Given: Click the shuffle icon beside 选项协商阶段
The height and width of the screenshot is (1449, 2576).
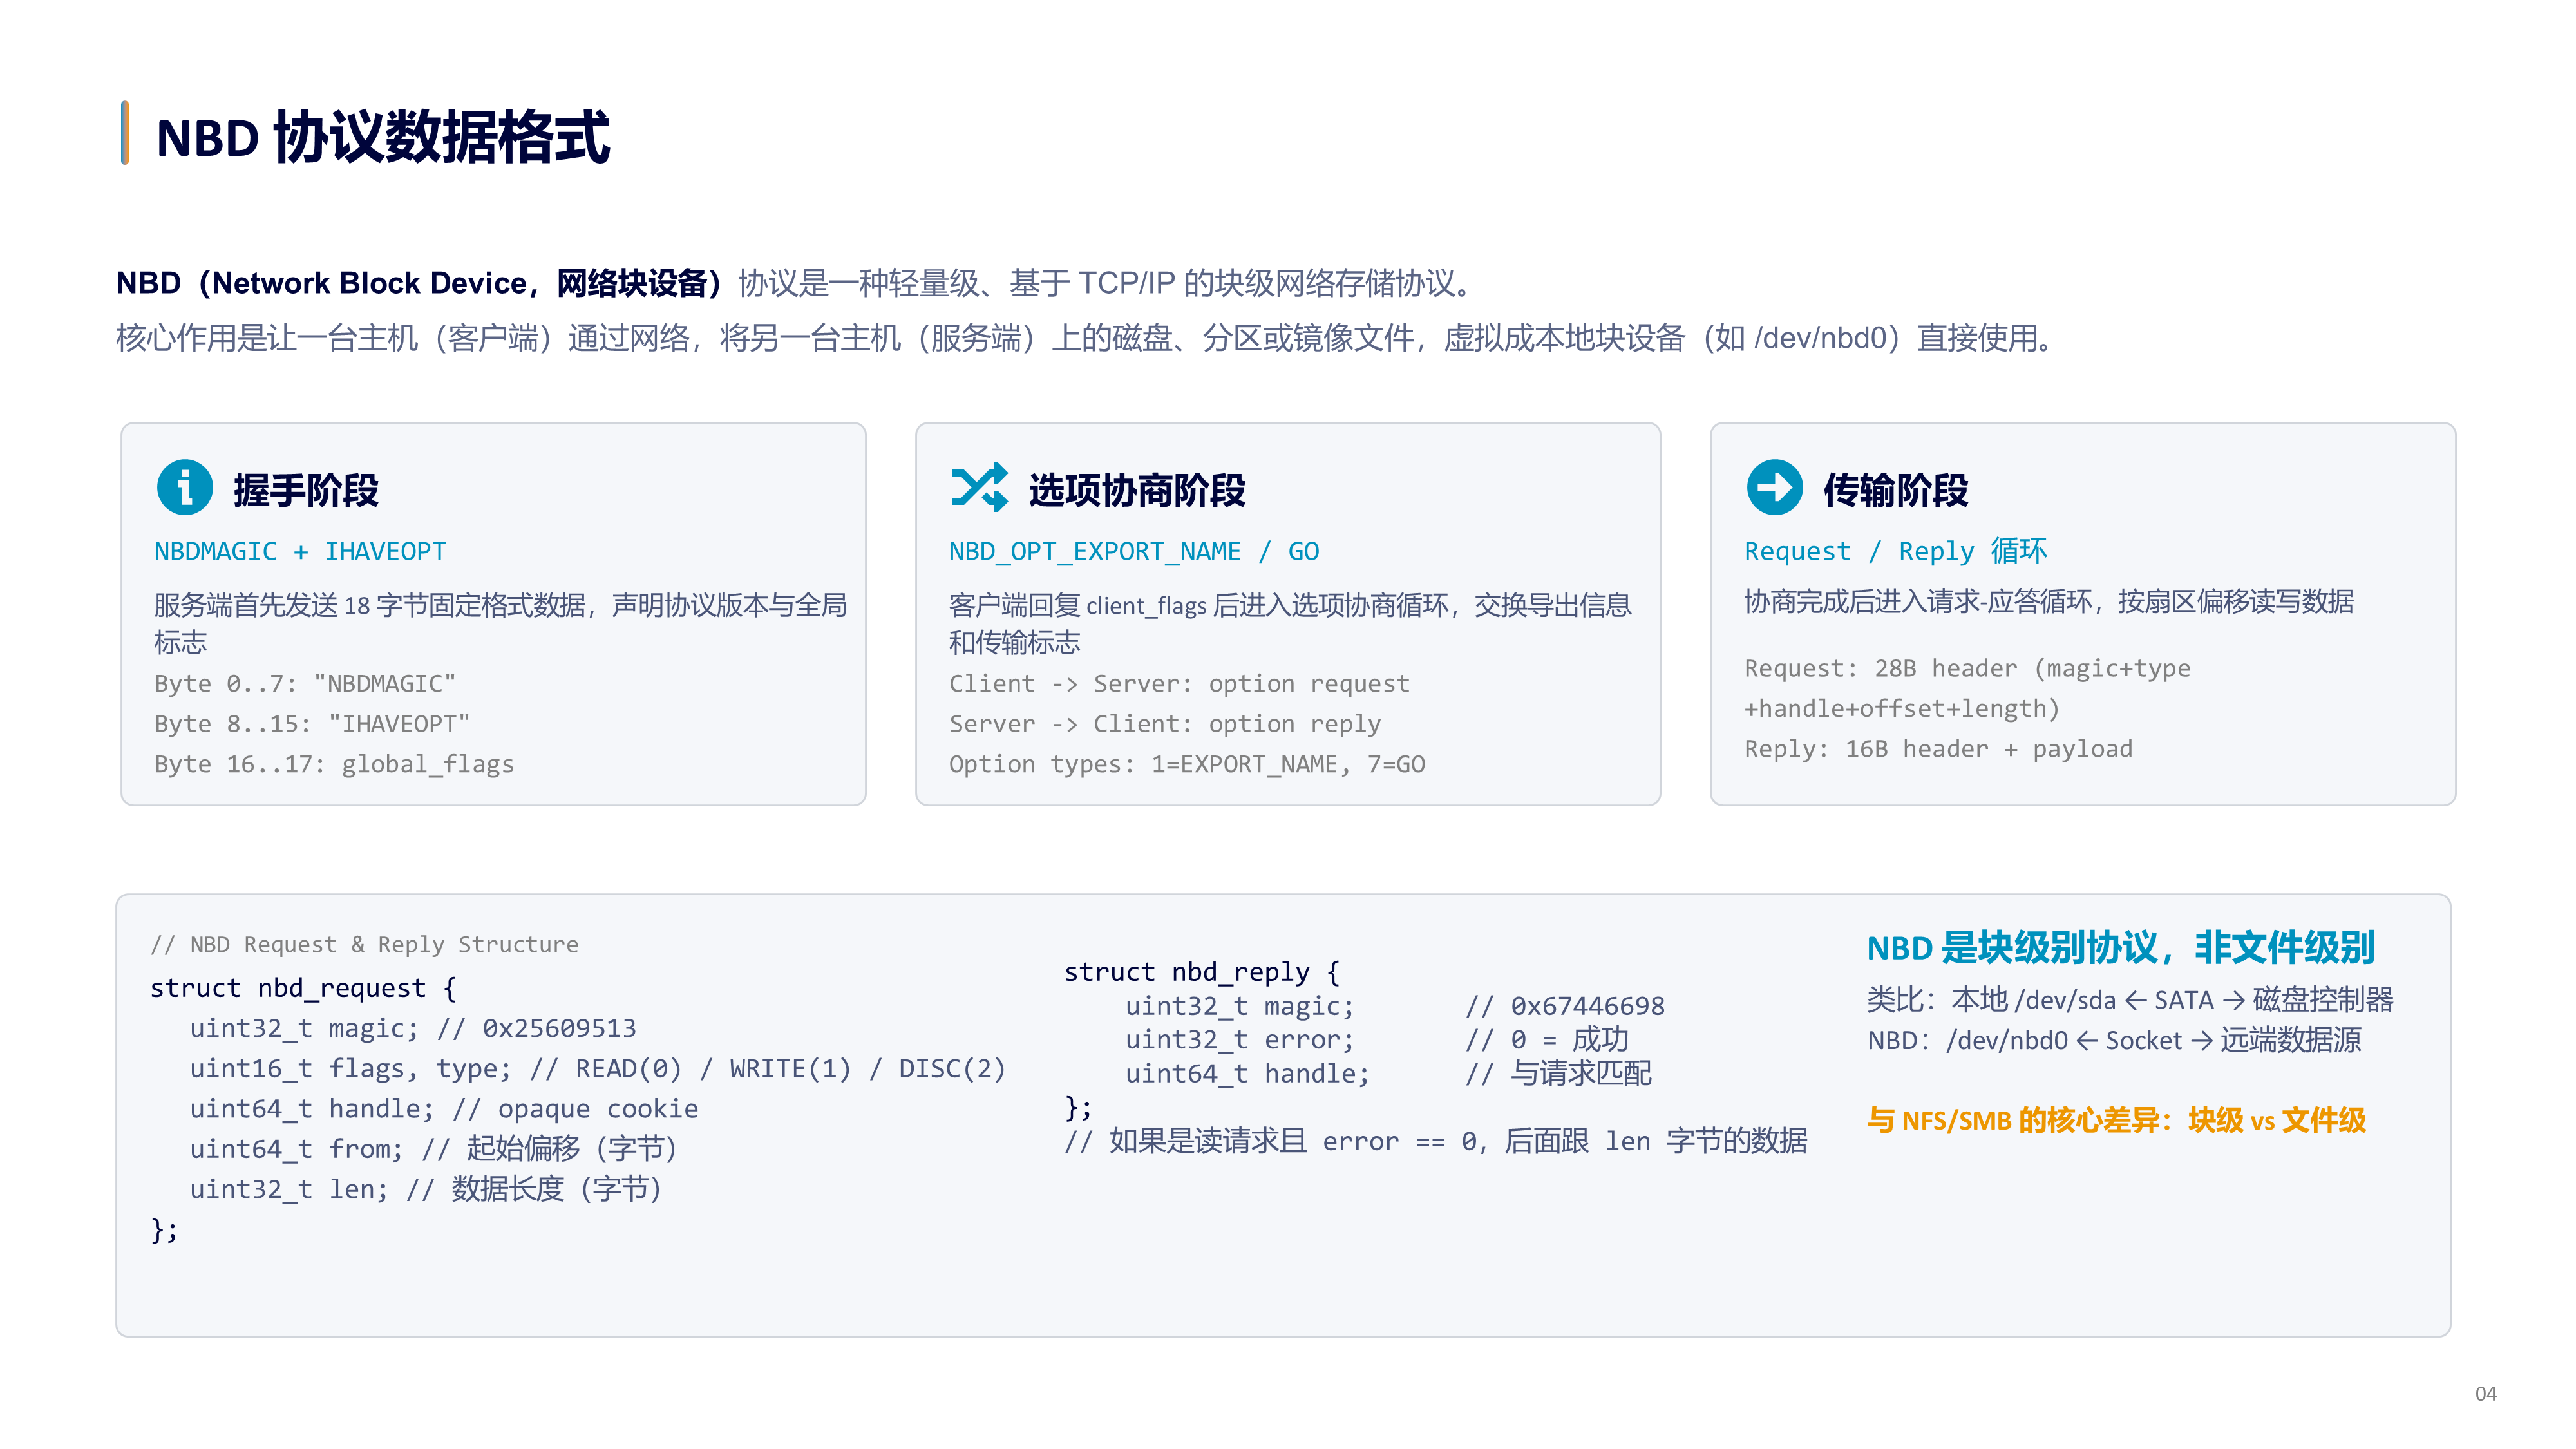Looking at the screenshot, I should click(979, 488).
